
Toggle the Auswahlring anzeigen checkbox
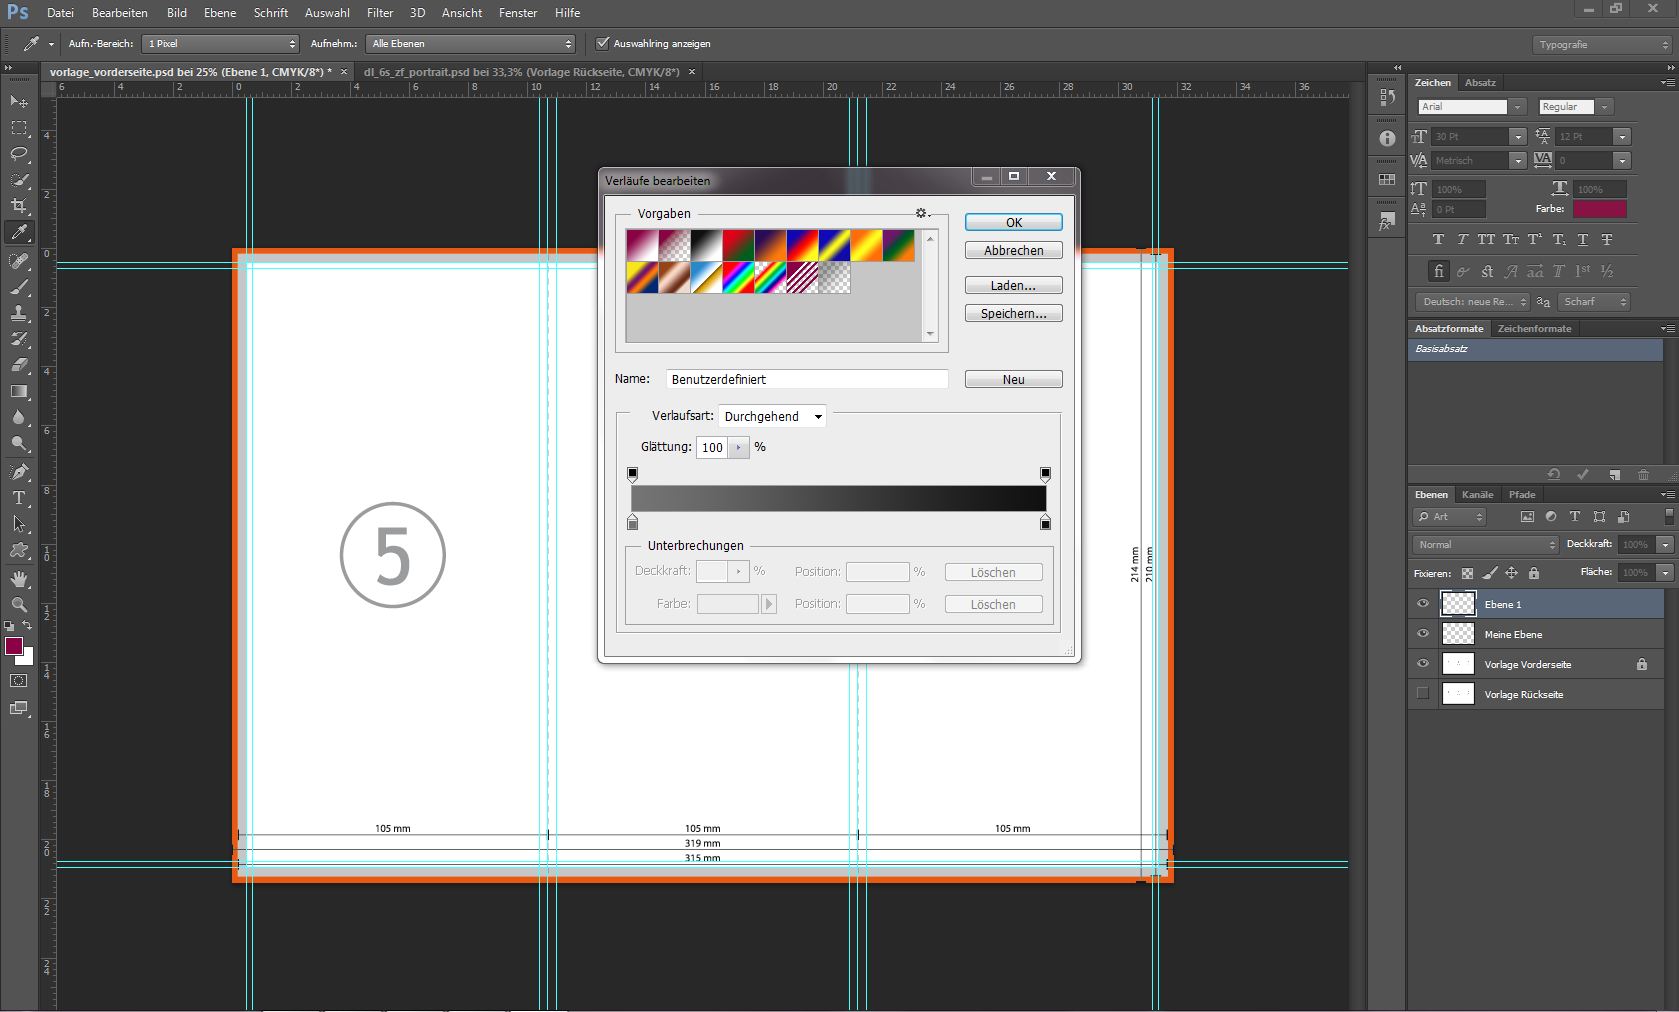[x=602, y=44]
